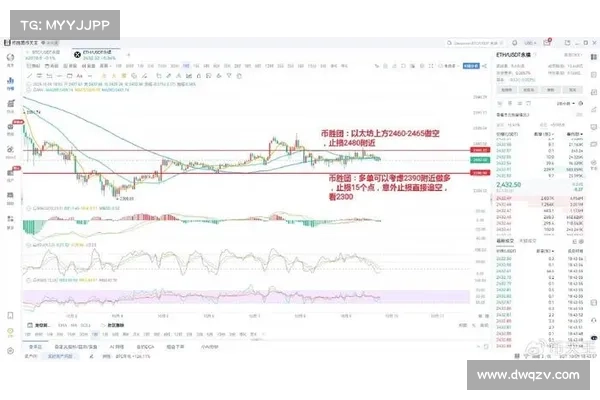Click the symbol search box in the title bar
This screenshot has height=400, width=600.
point(474,43)
